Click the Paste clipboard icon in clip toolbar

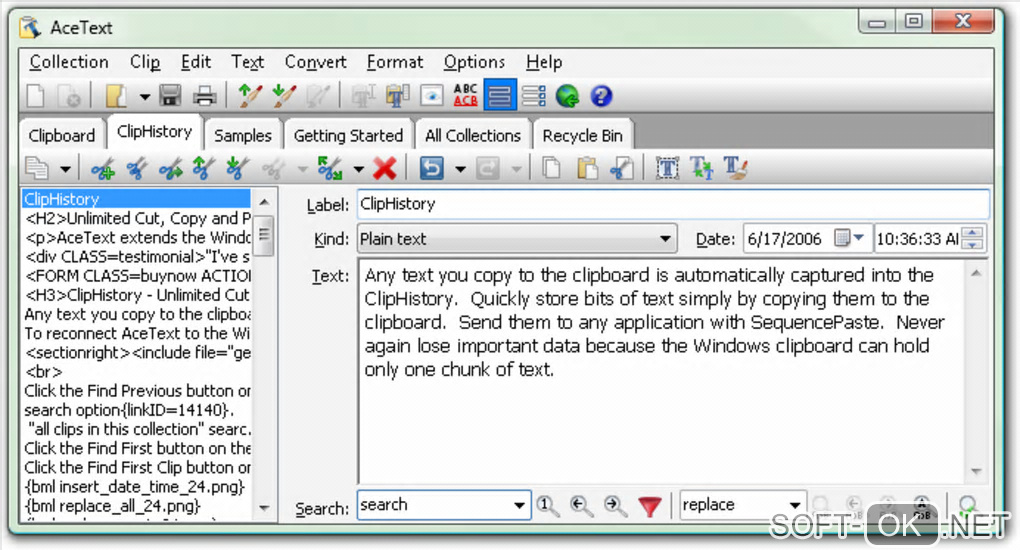(x=587, y=169)
